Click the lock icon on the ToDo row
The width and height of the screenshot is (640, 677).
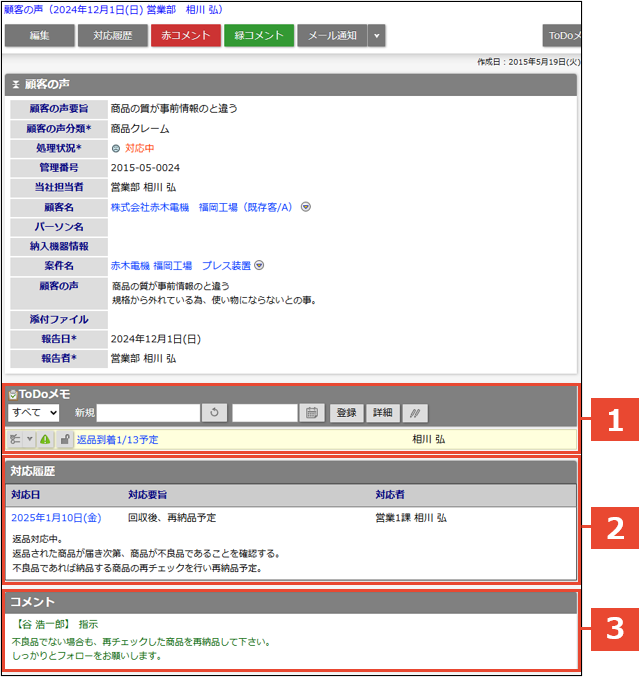pos(65,440)
